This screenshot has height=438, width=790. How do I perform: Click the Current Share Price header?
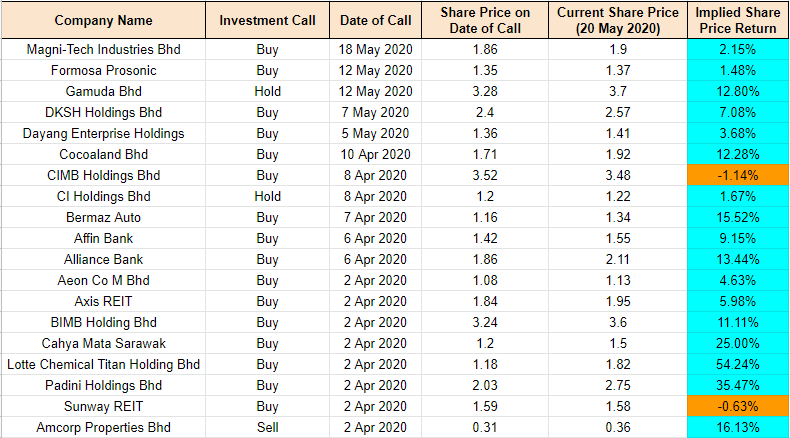[x=611, y=20]
